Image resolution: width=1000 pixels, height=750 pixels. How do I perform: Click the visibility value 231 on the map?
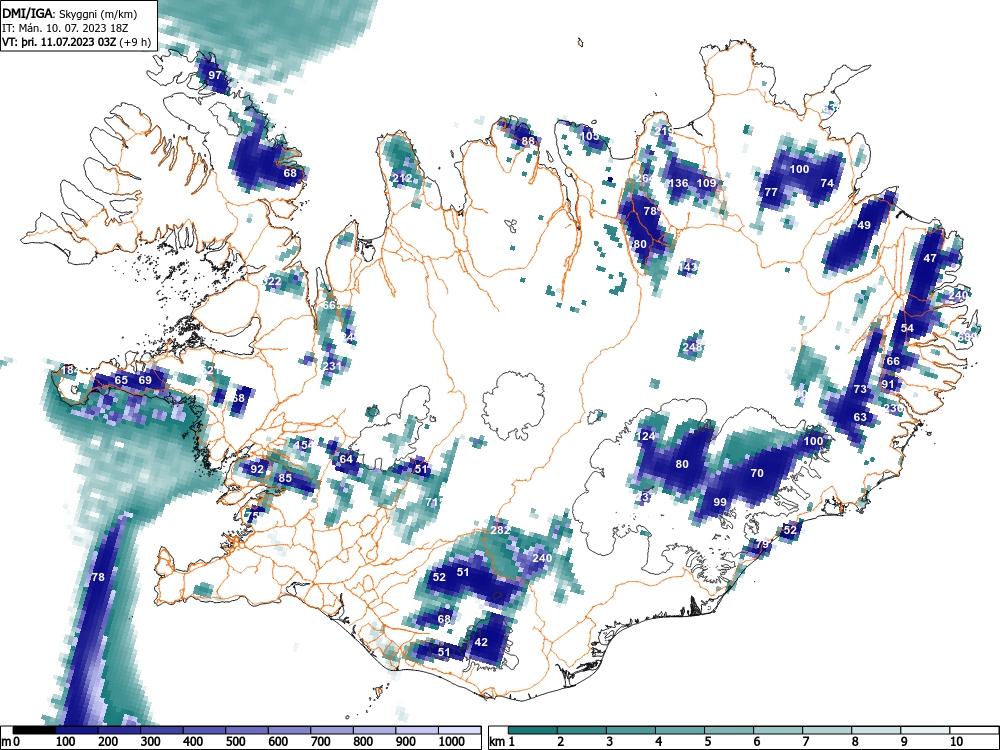[332, 366]
